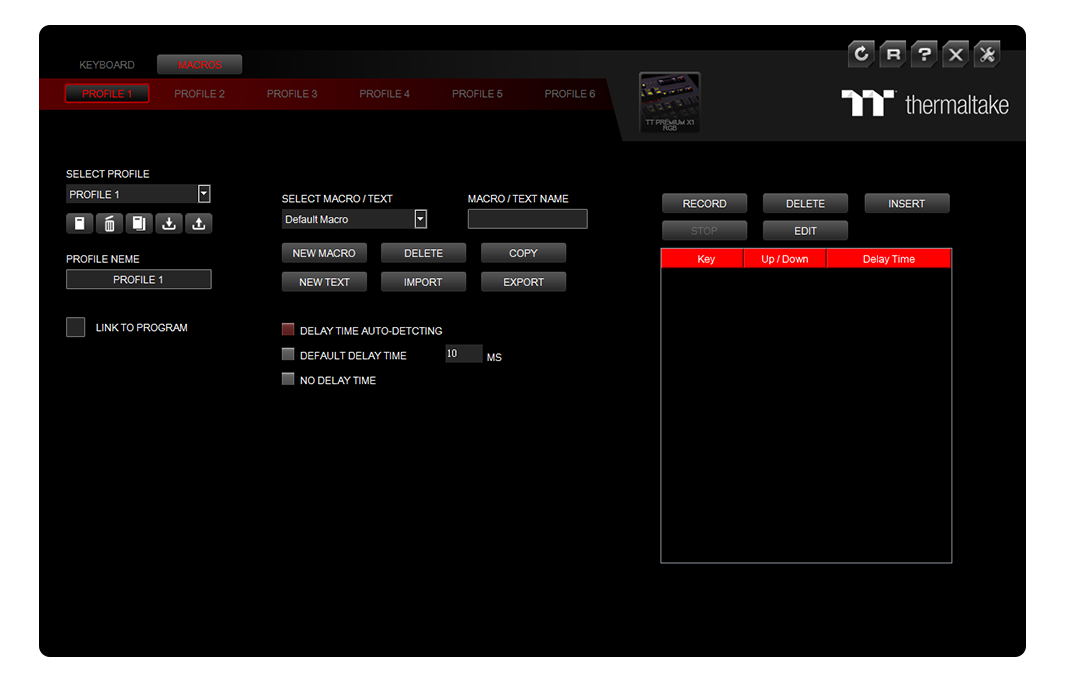The height and width of the screenshot is (698, 1080).
Task: Click the R reset icon
Action: 892,55
